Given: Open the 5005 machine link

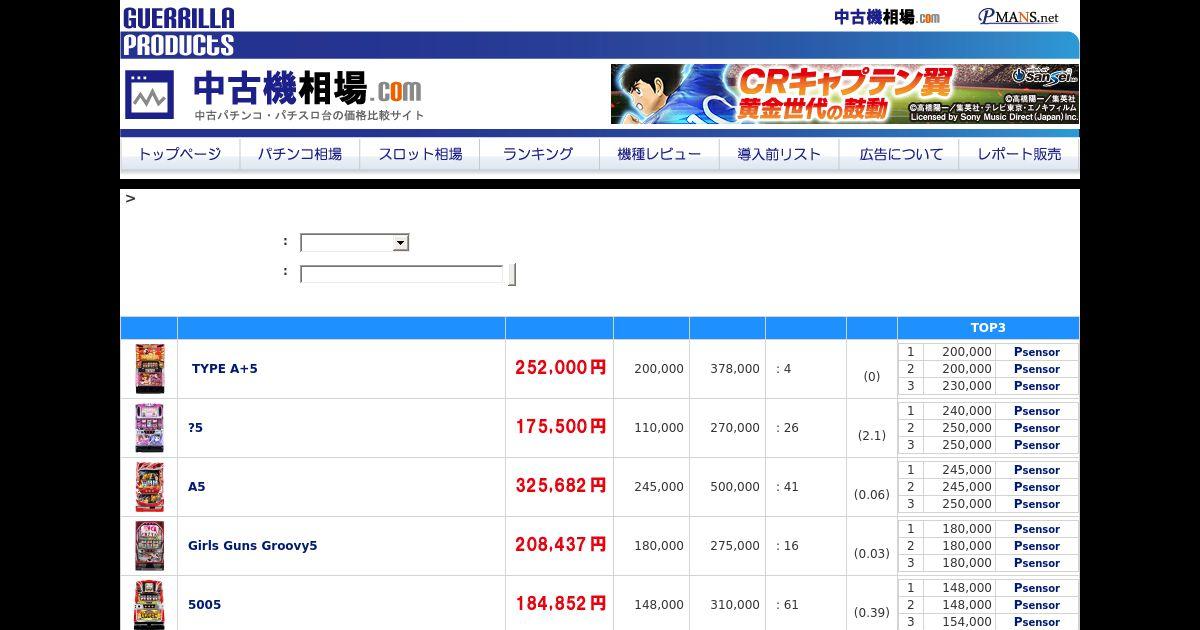Looking at the screenshot, I should pos(205,605).
